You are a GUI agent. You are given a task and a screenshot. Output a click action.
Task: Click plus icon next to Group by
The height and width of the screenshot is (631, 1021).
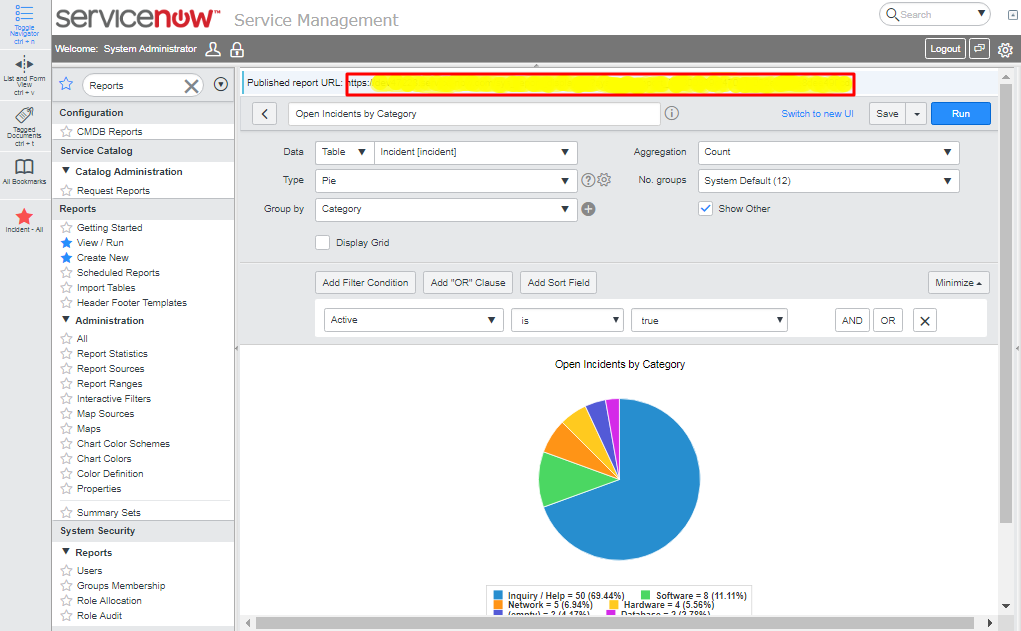tap(589, 209)
